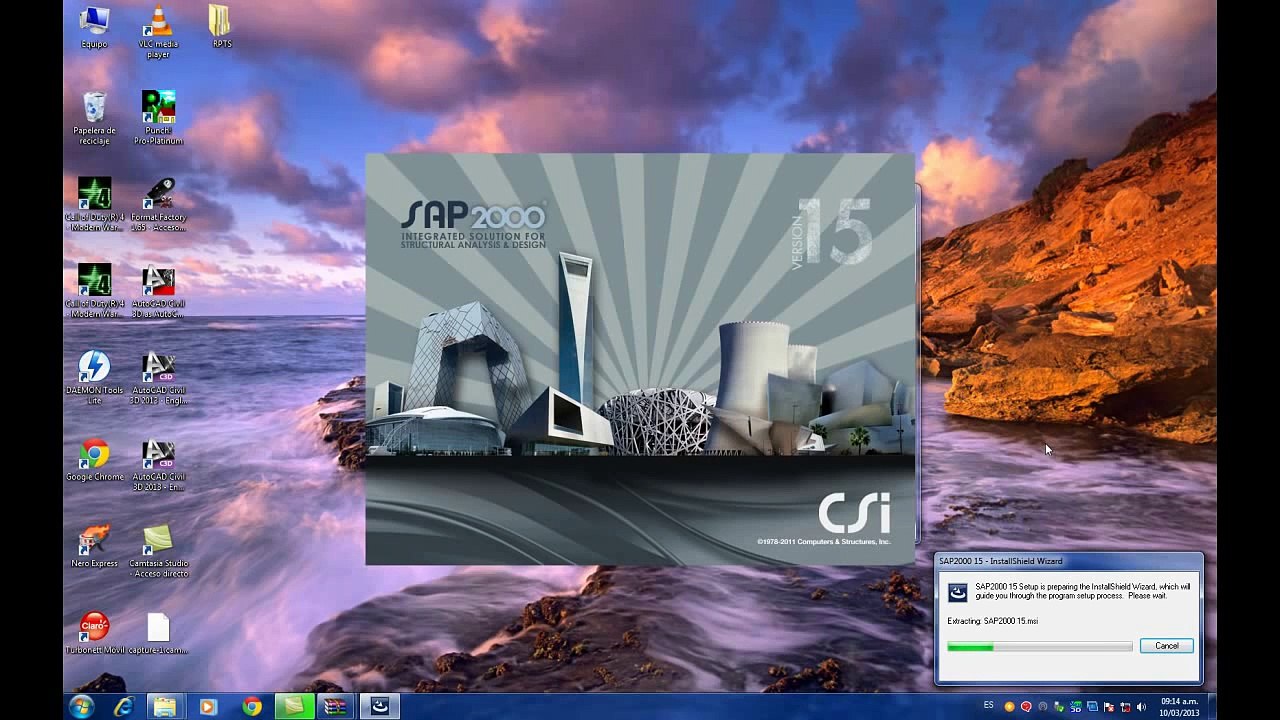
Task: Select the Turbonett Movil Claro shortcut
Action: coord(94,632)
